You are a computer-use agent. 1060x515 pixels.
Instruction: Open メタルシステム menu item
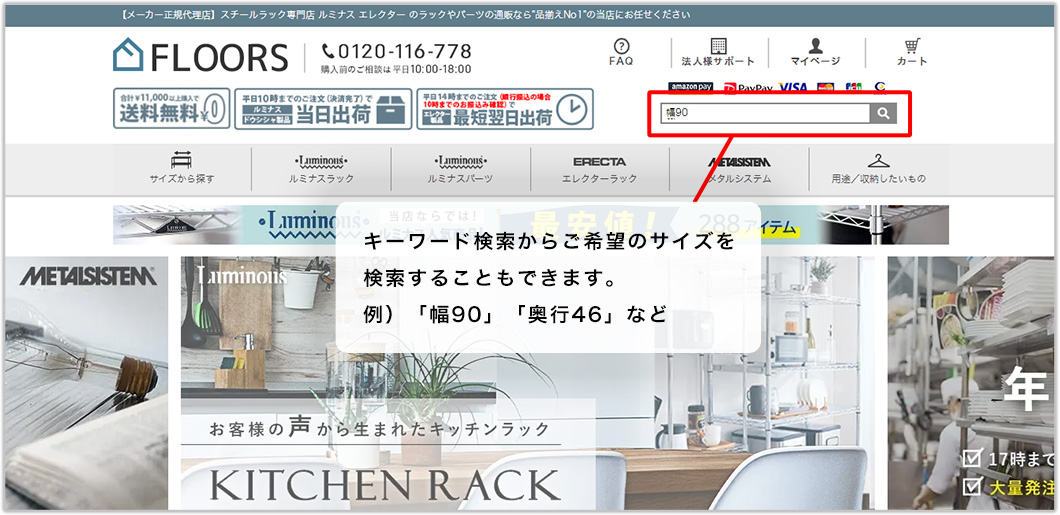[x=739, y=169]
